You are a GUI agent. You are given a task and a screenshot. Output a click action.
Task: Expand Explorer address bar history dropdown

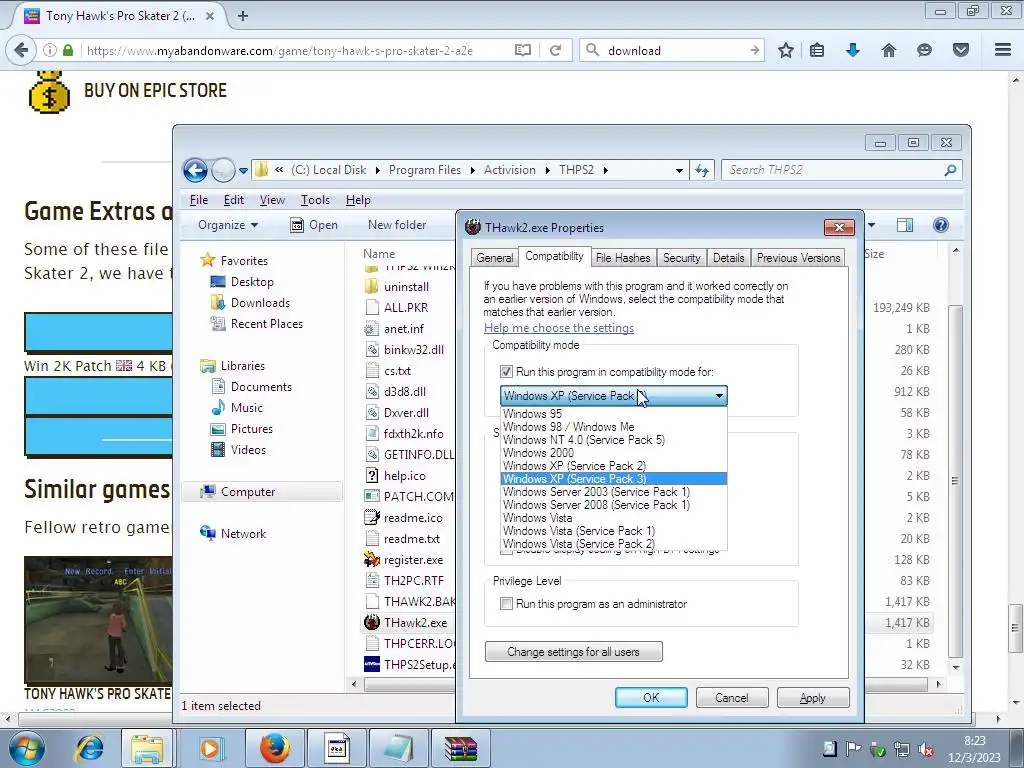pos(679,170)
